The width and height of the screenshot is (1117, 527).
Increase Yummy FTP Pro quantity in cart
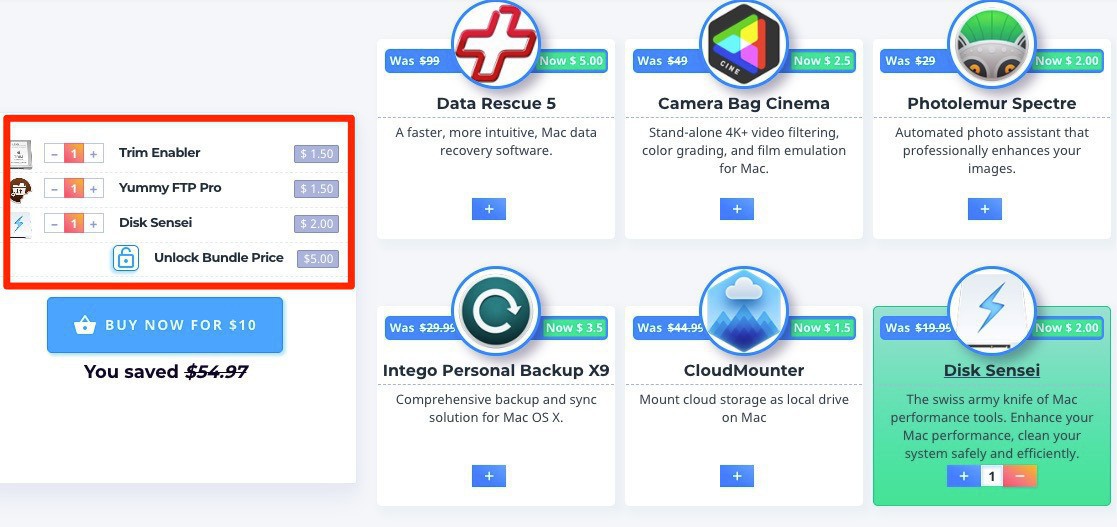point(93,189)
